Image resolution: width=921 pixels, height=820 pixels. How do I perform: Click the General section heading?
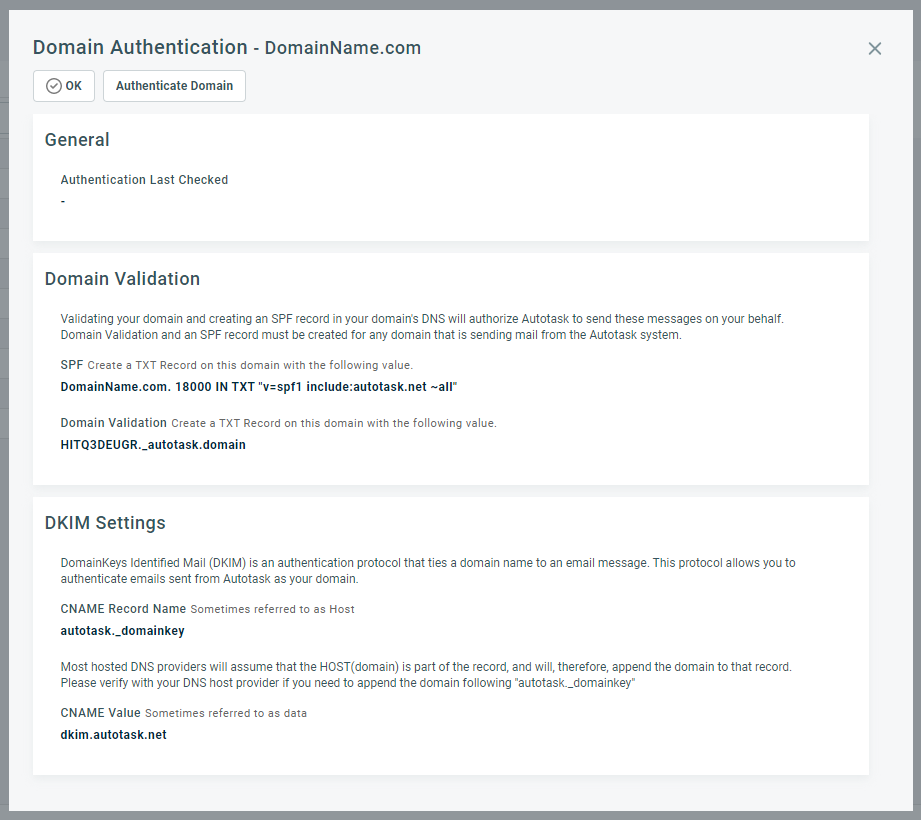click(x=77, y=140)
